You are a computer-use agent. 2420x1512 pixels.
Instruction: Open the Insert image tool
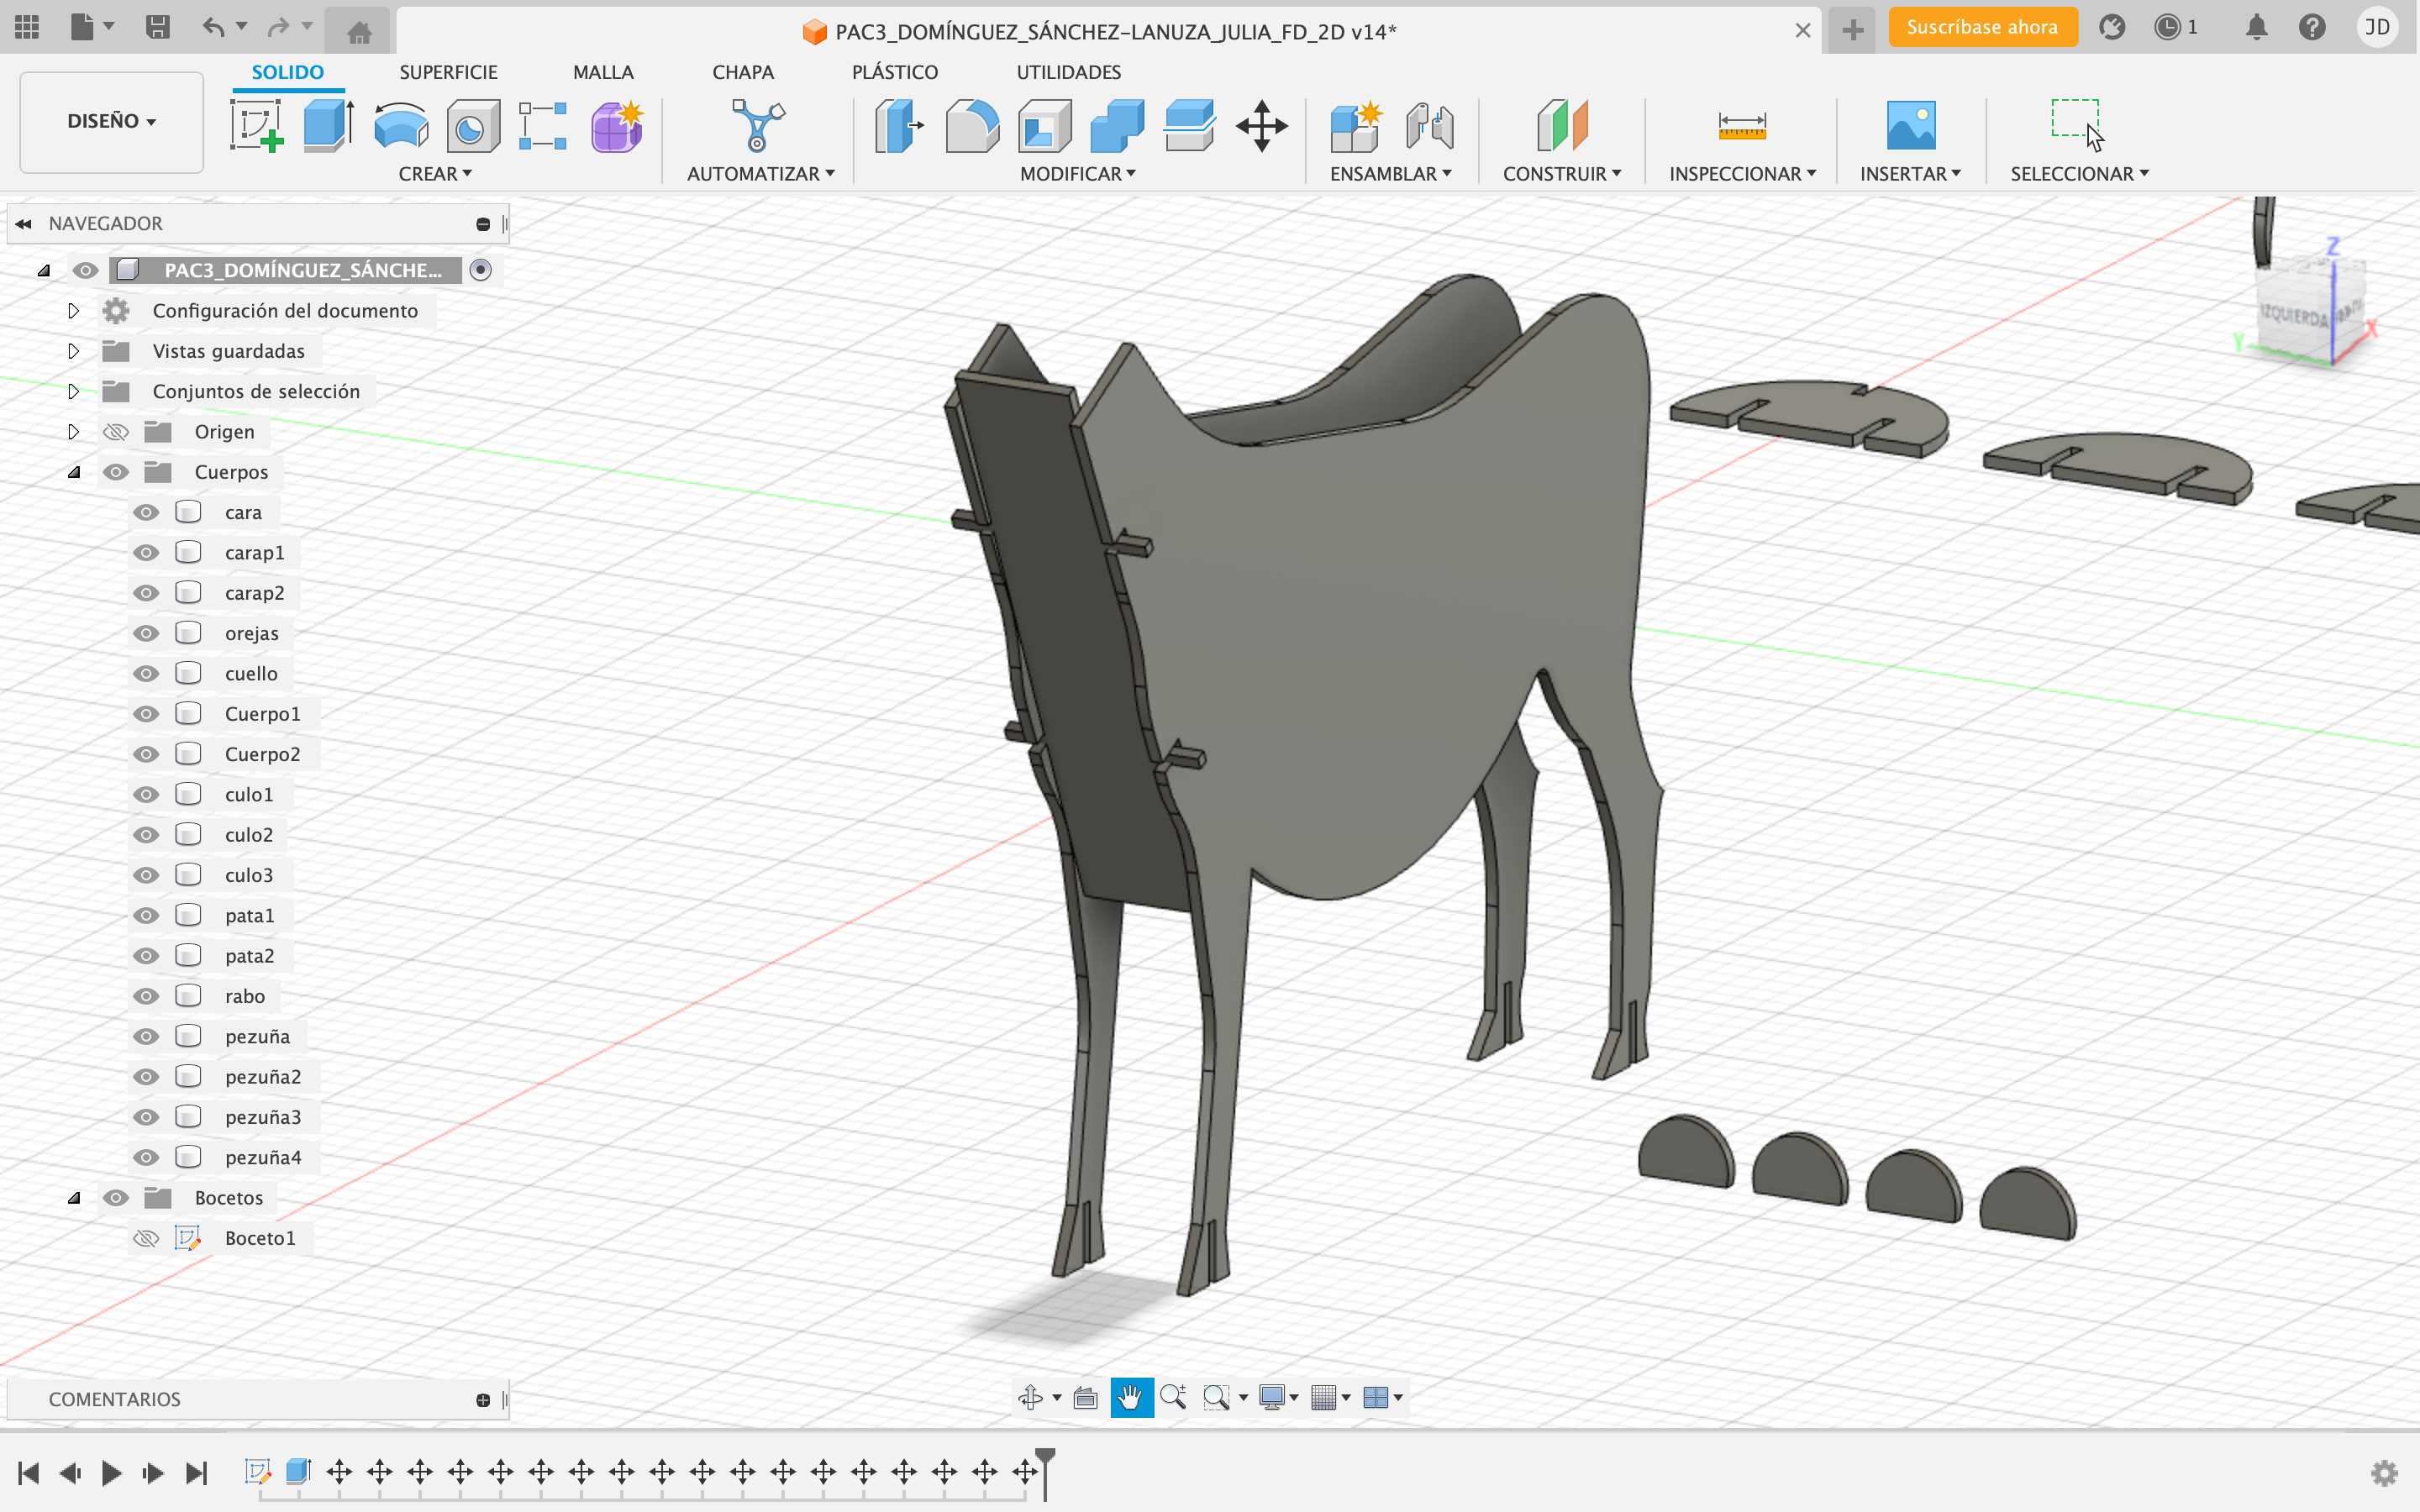(x=1909, y=126)
